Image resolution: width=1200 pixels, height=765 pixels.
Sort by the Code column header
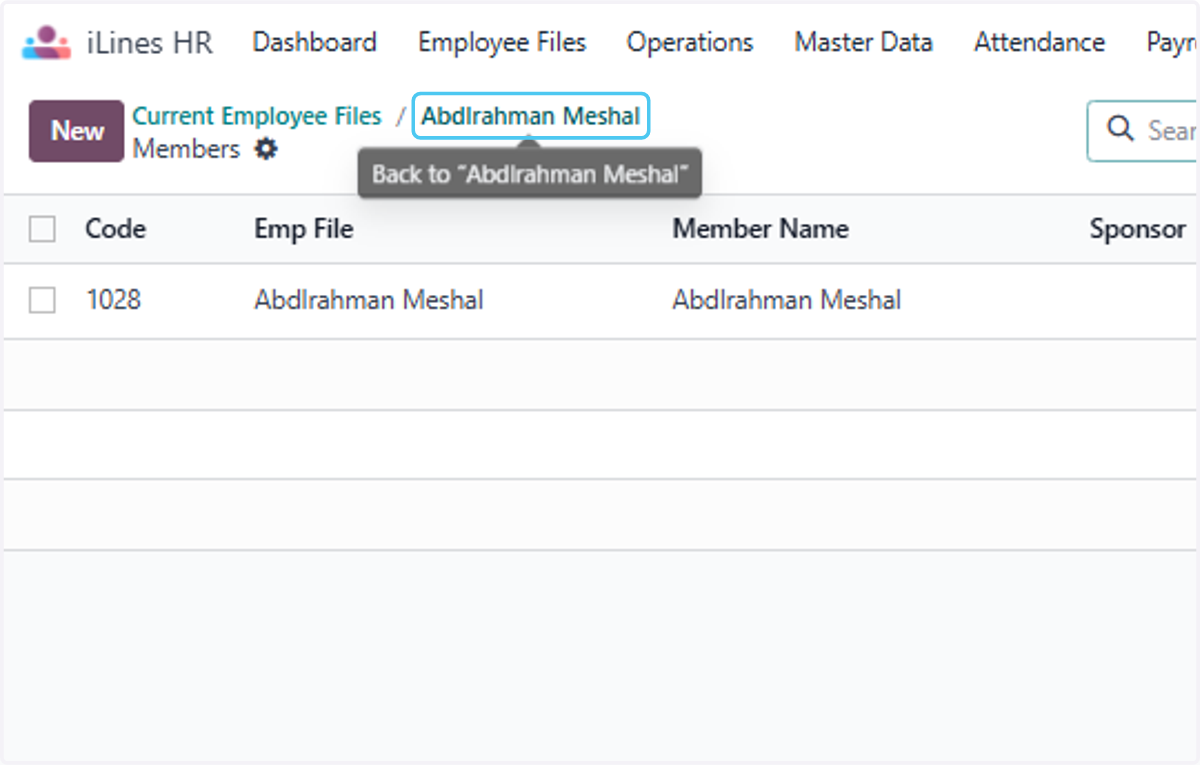click(x=116, y=229)
